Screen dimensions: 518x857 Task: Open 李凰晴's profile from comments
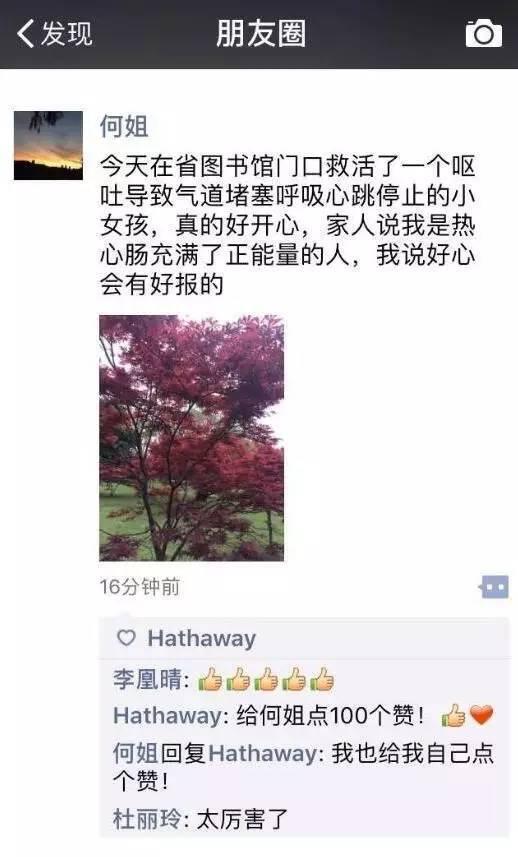point(148,680)
